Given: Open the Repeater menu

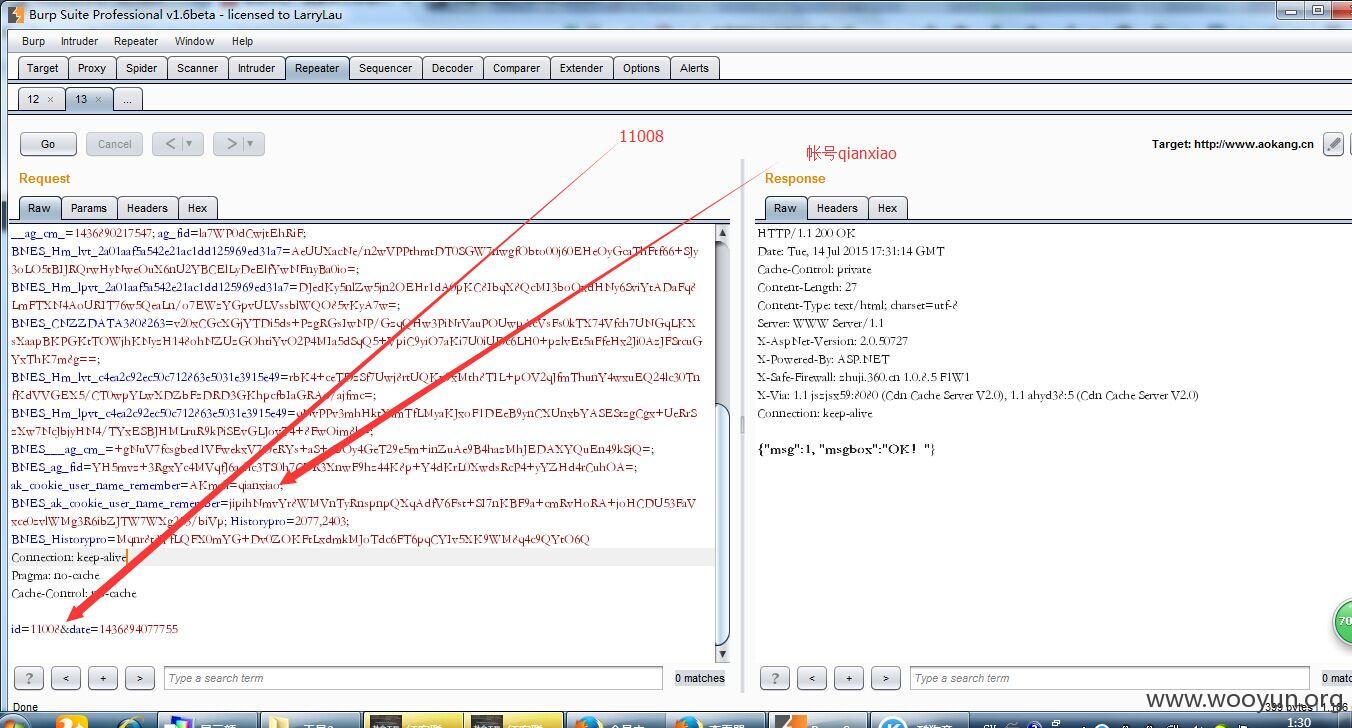Looking at the screenshot, I should click(136, 41).
